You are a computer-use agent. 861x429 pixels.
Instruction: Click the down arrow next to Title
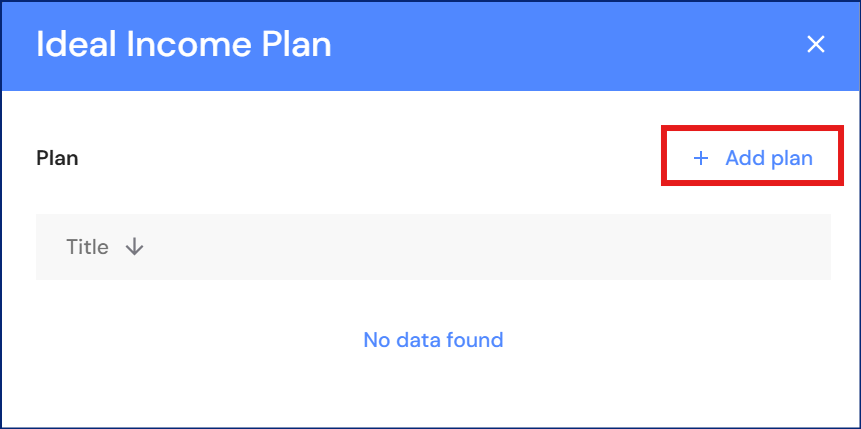point(135,247)
